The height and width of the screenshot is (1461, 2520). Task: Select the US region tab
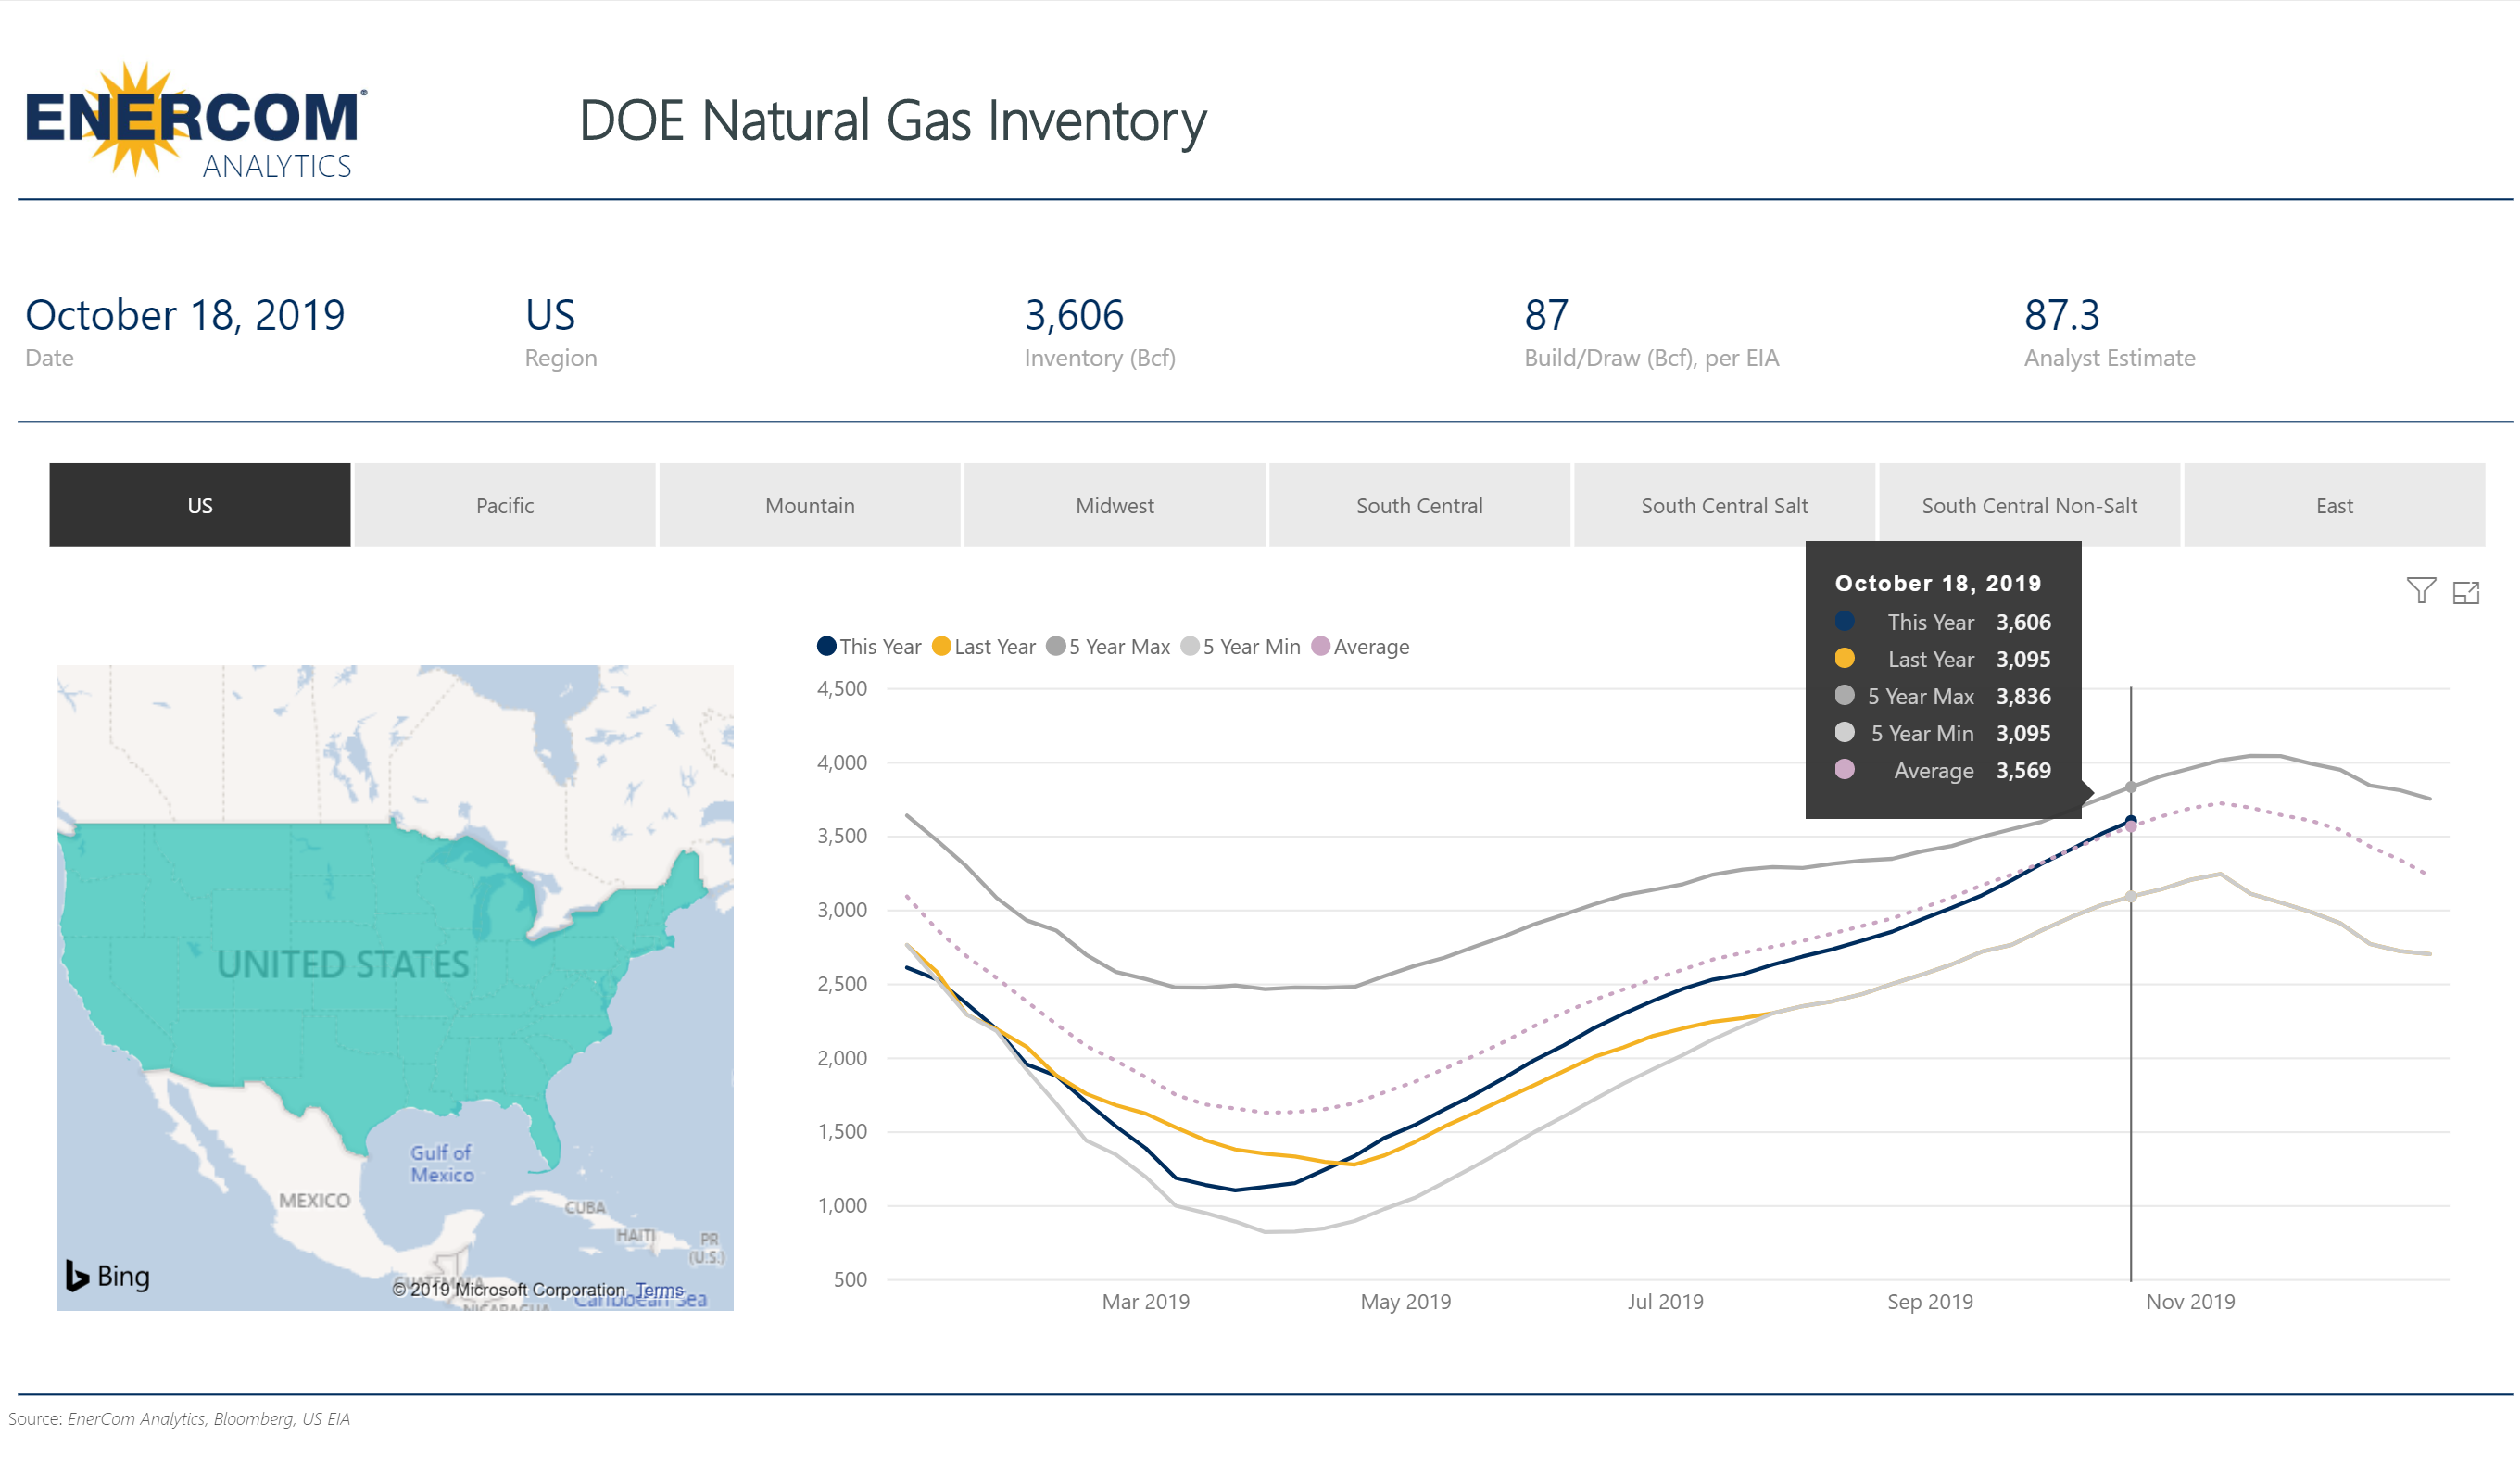200,505
